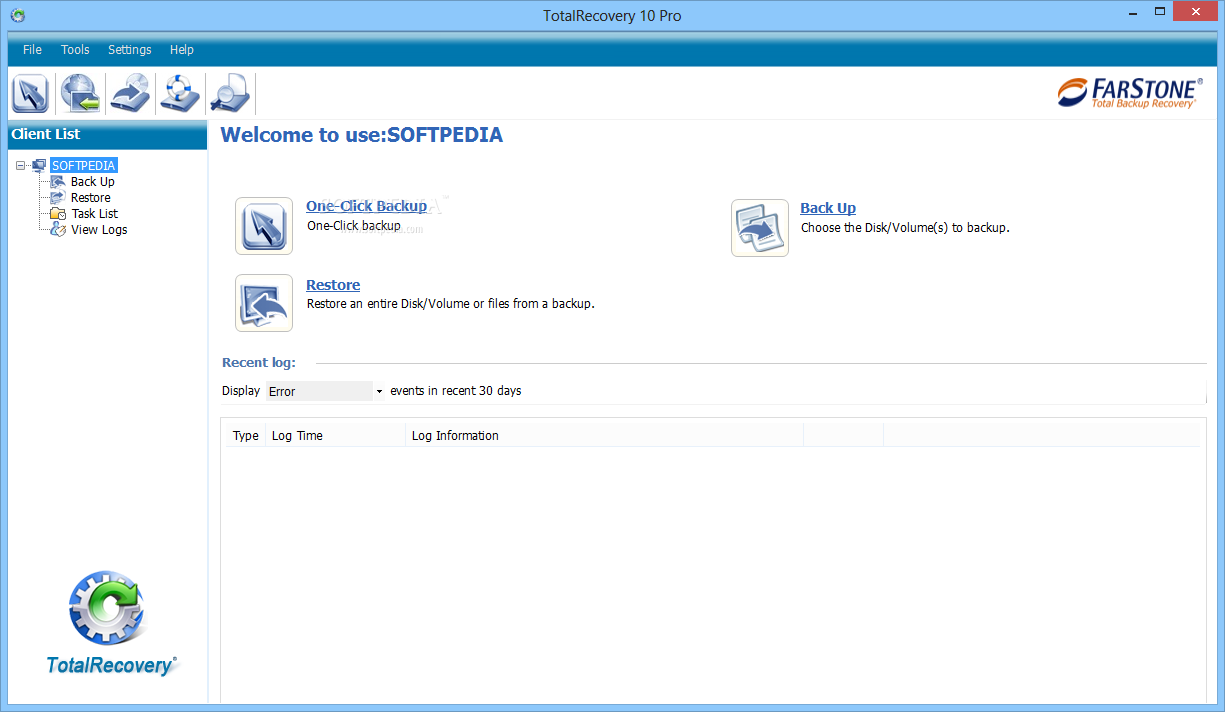Select Back Up label in the client tree
Screen dimensions: 1225x712
(93, 182)
